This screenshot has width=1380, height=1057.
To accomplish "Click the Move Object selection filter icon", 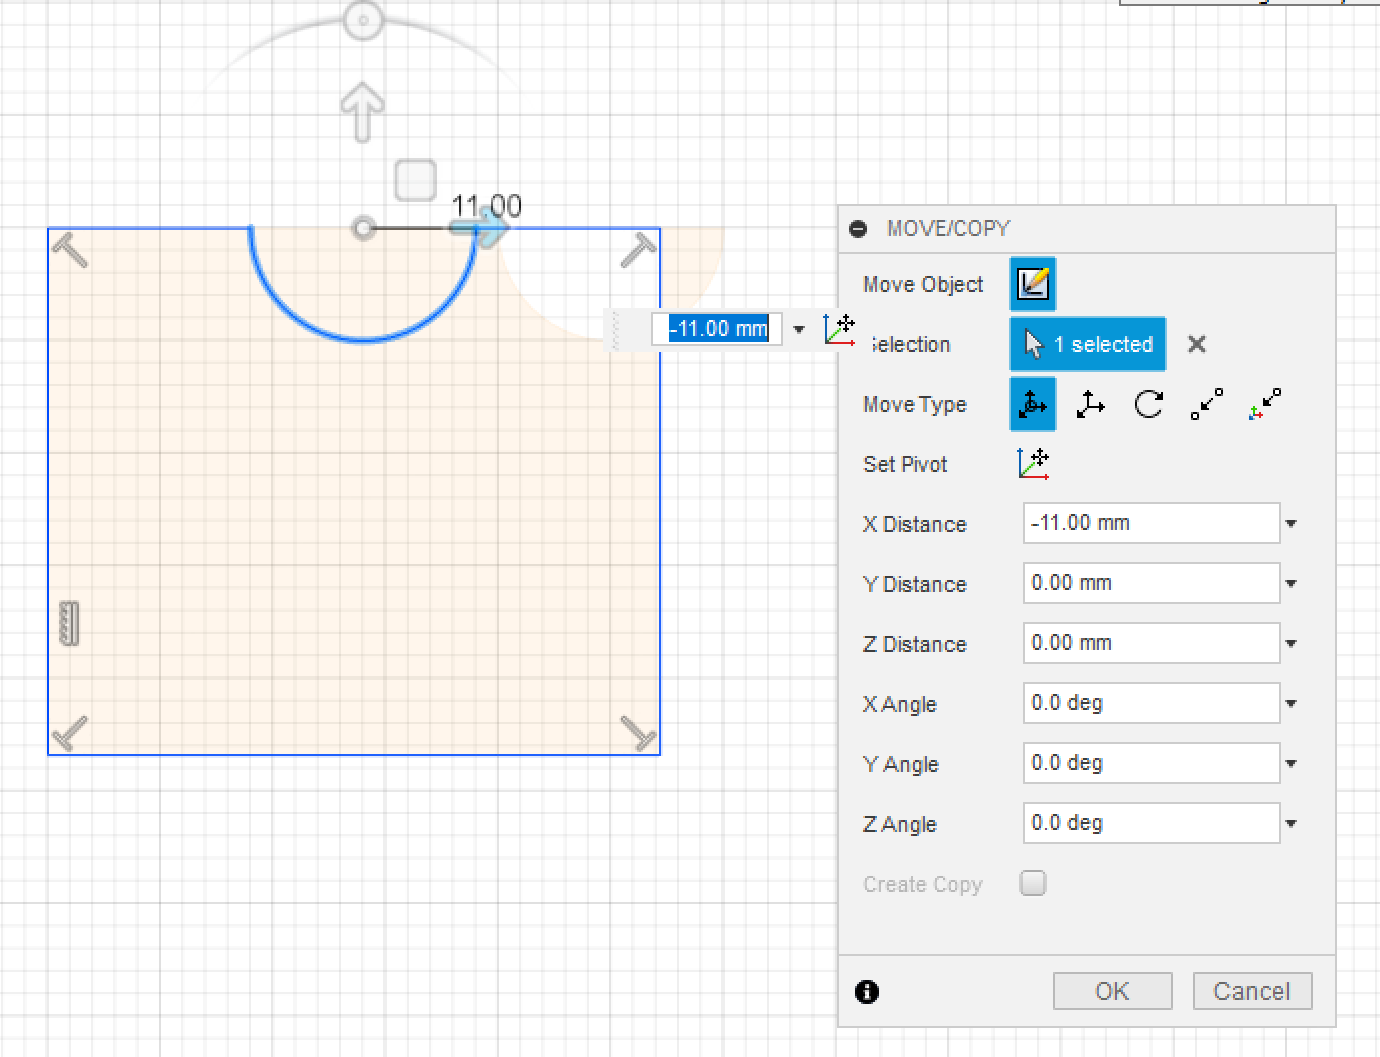I will (1032, 283).
